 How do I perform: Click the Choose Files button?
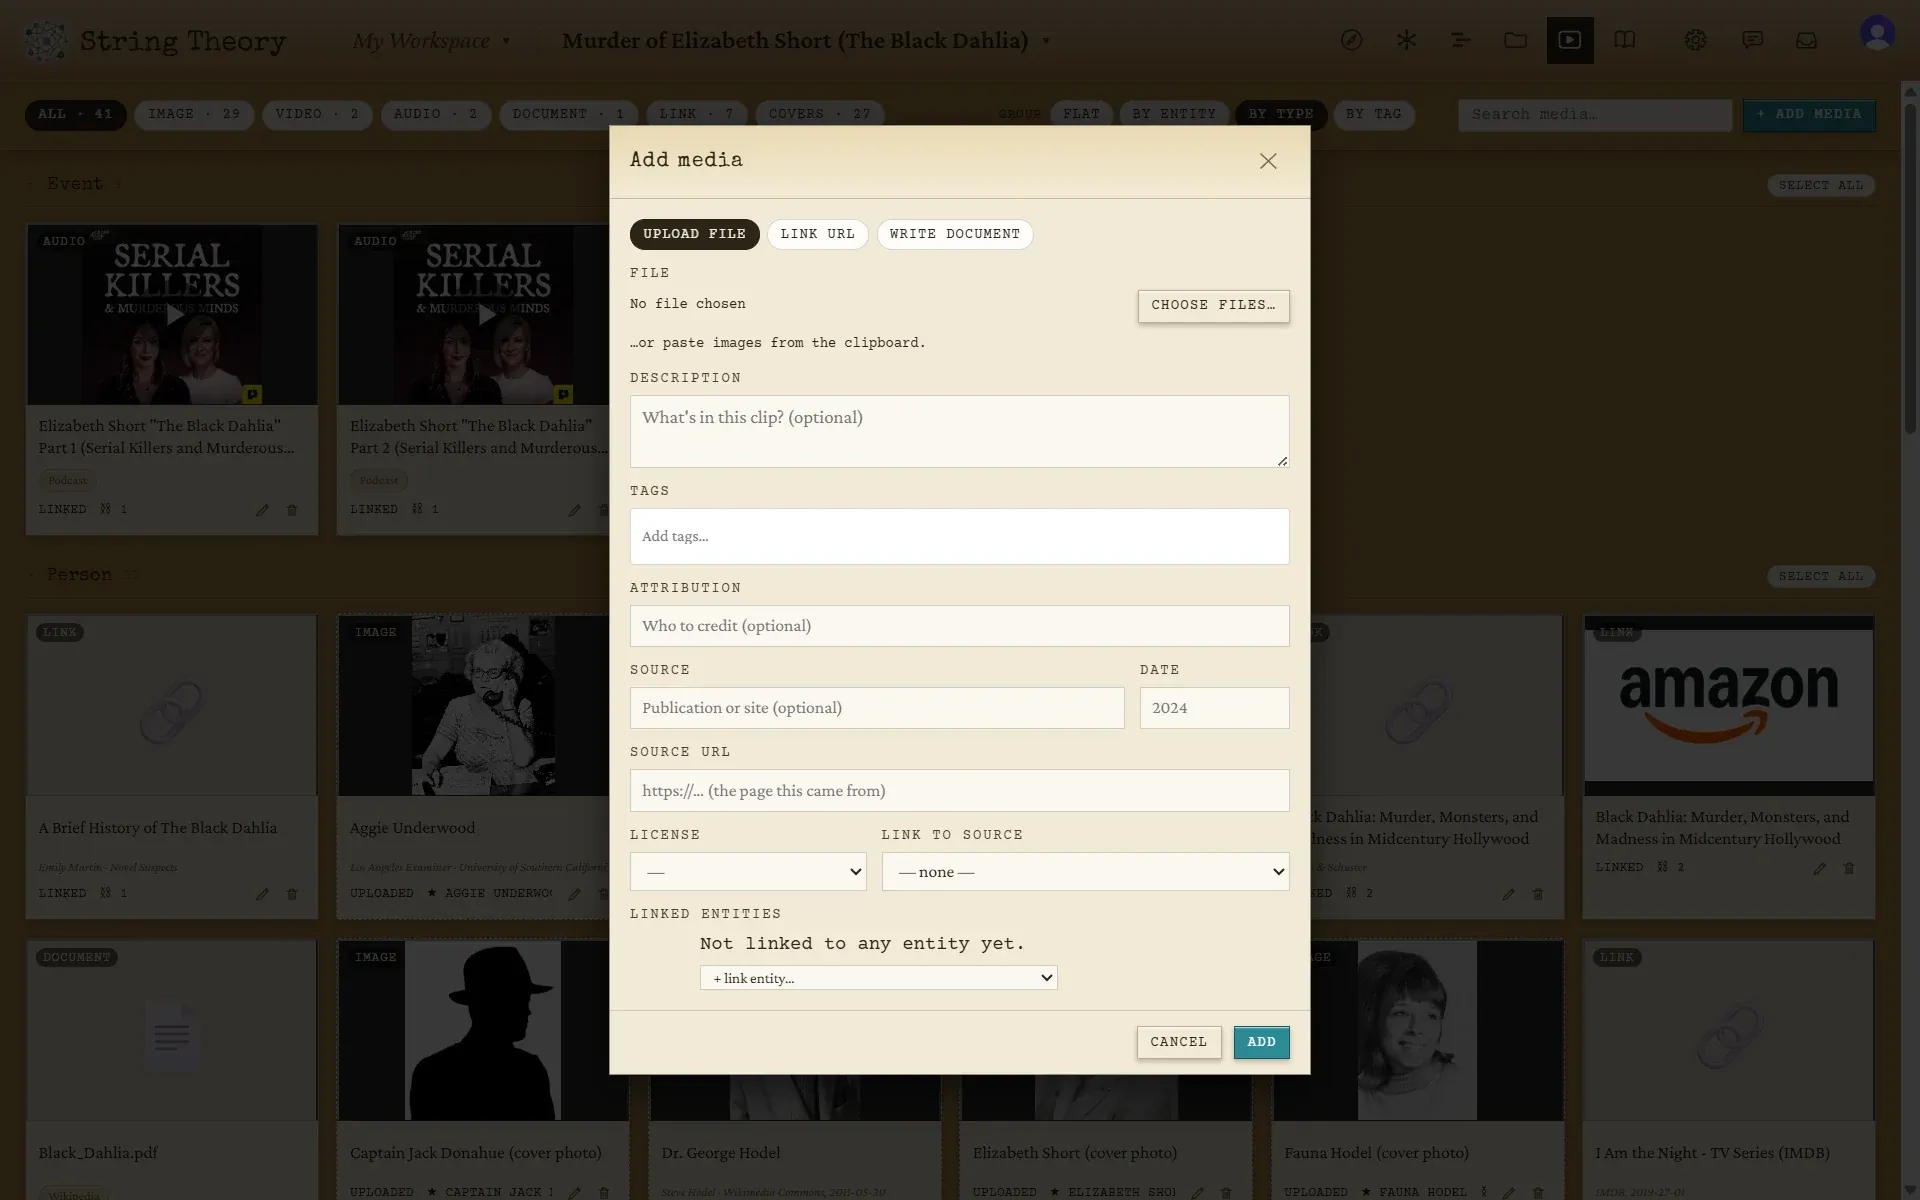(1213, 306)
